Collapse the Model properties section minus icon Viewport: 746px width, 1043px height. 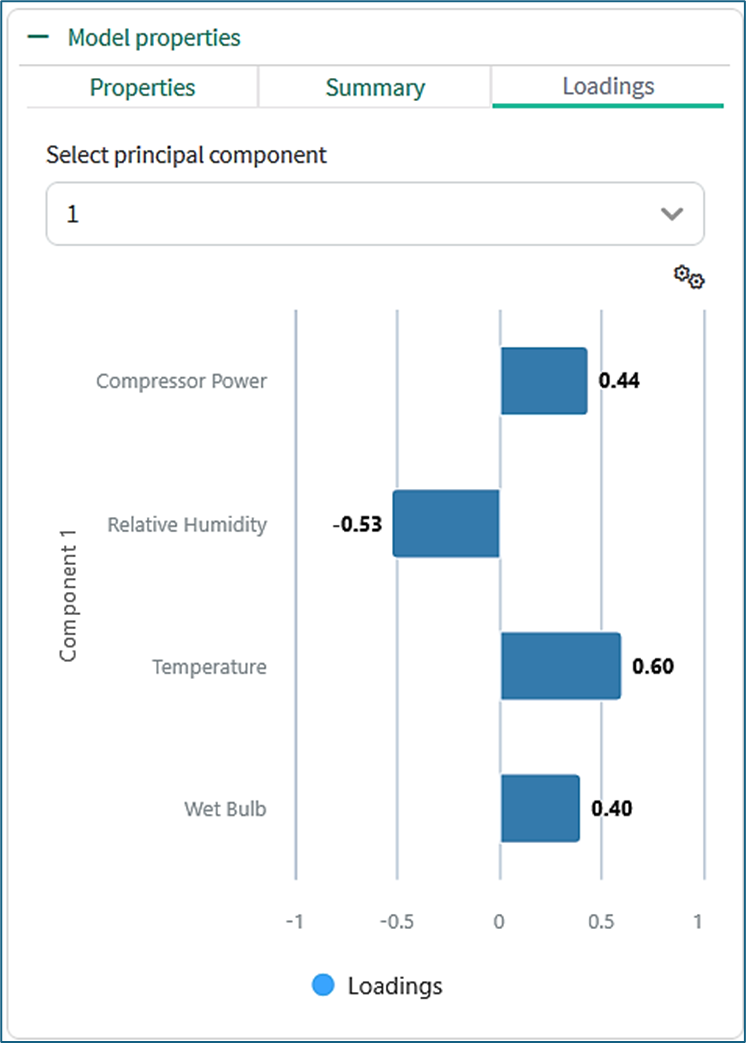point(39,38)
